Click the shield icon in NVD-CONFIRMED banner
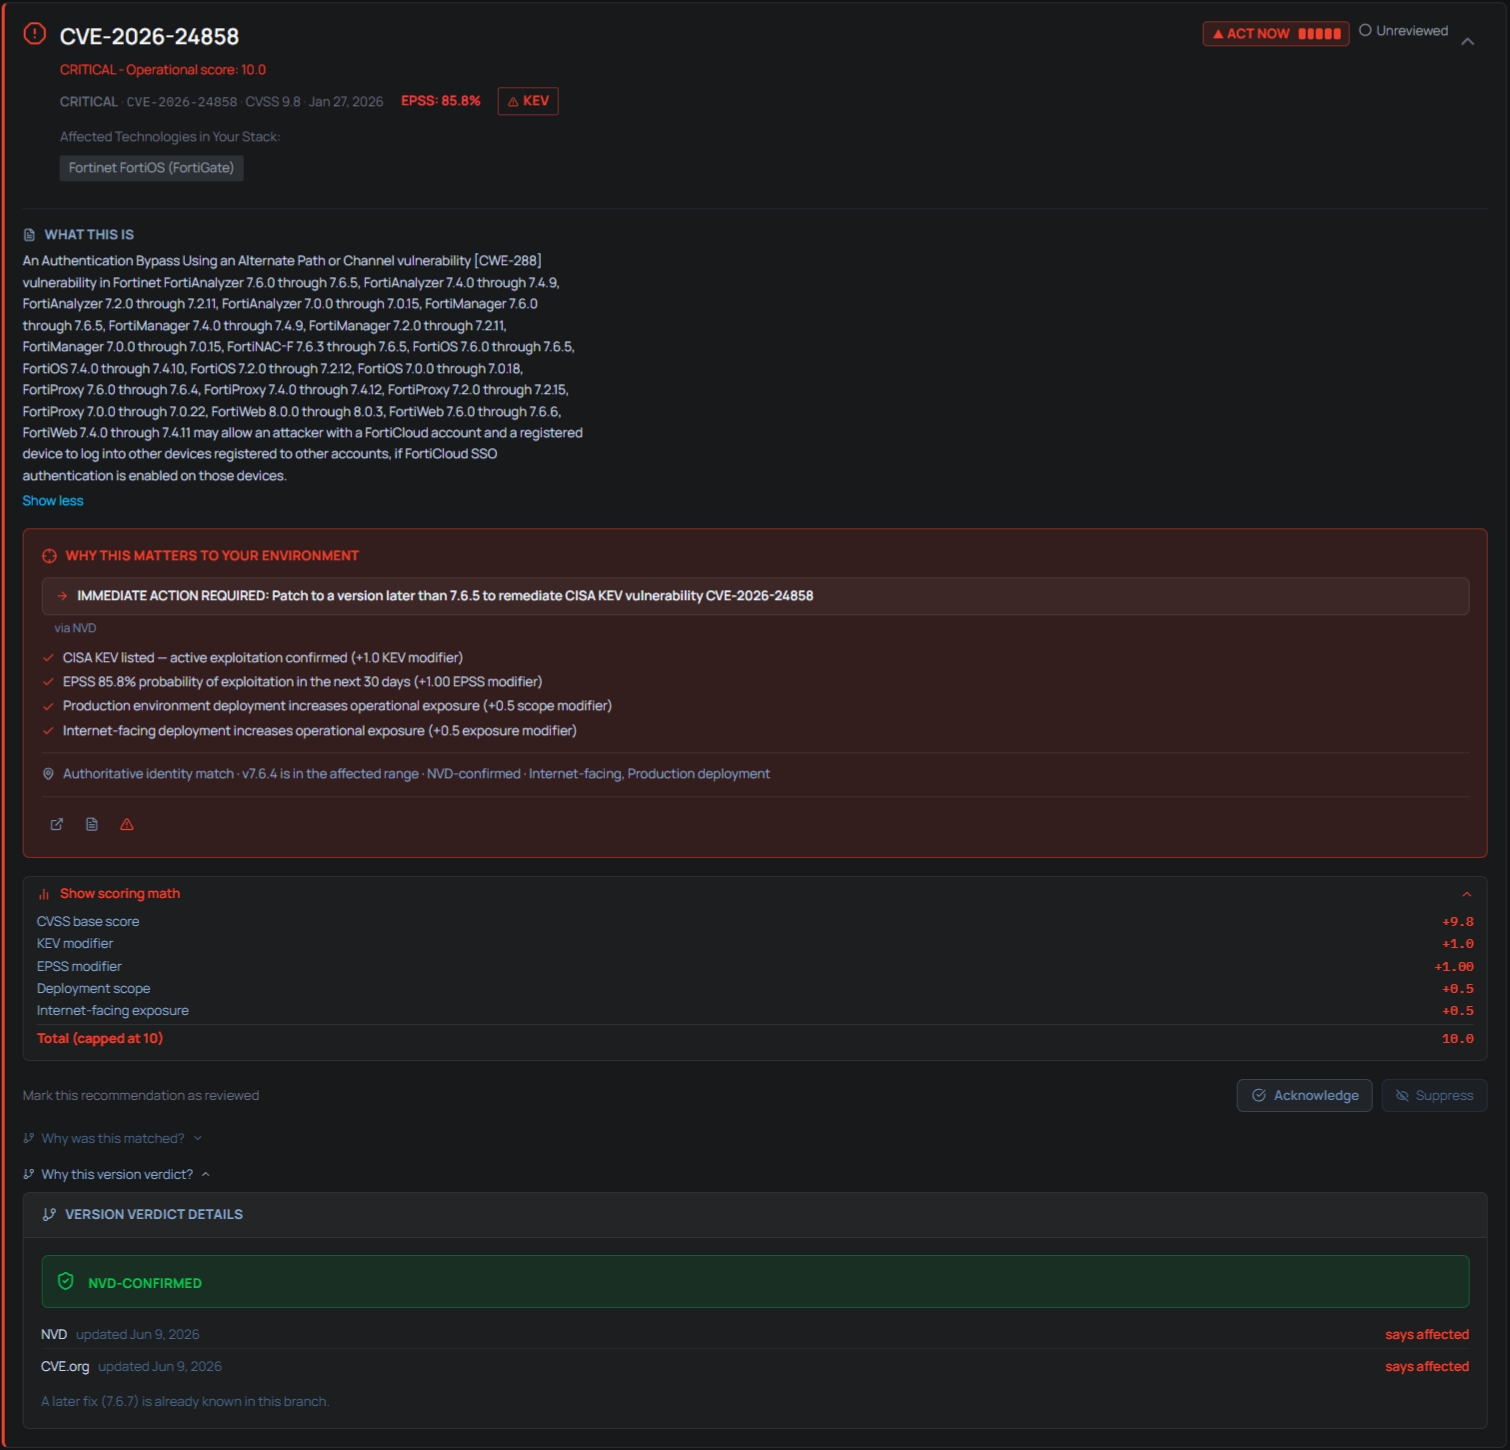The width and height of the screenshot is (1510, 1450). [66, 1282]
